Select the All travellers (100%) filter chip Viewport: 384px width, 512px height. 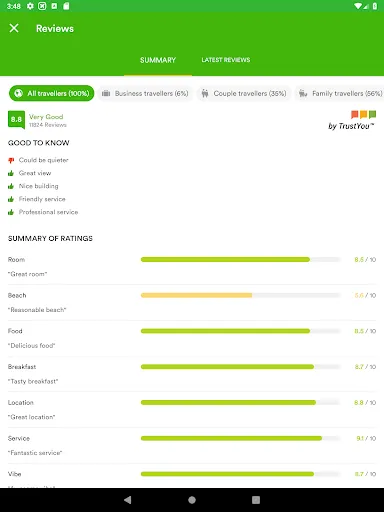point(52,93)
